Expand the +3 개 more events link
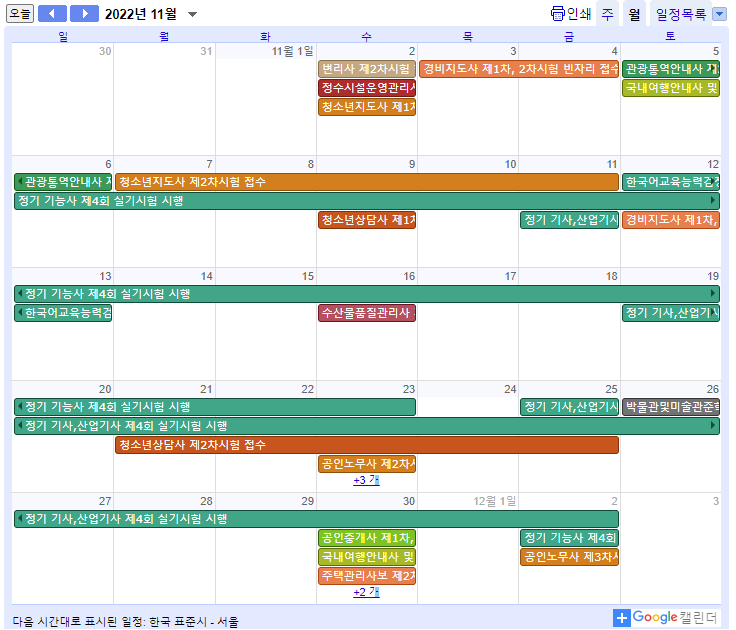This screenshot has width=736, height=630. coord(366,480)
